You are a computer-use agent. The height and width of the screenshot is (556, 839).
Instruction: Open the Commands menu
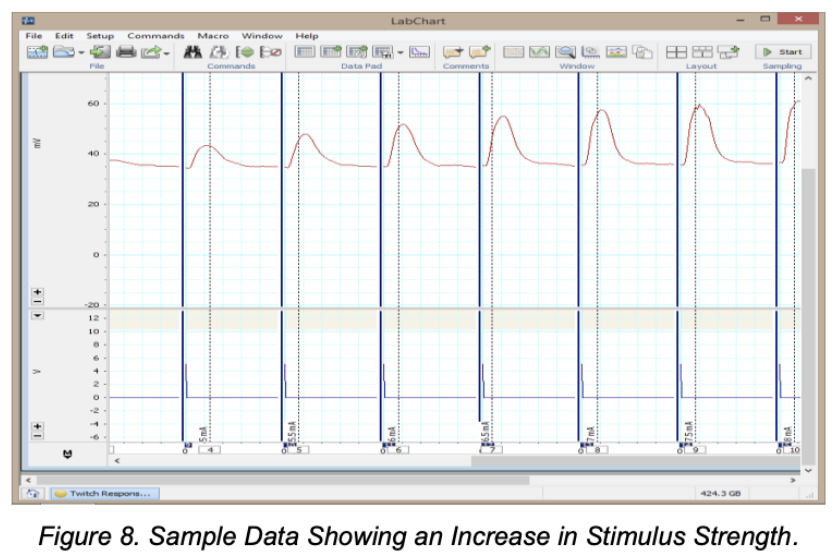click(156, 36)
